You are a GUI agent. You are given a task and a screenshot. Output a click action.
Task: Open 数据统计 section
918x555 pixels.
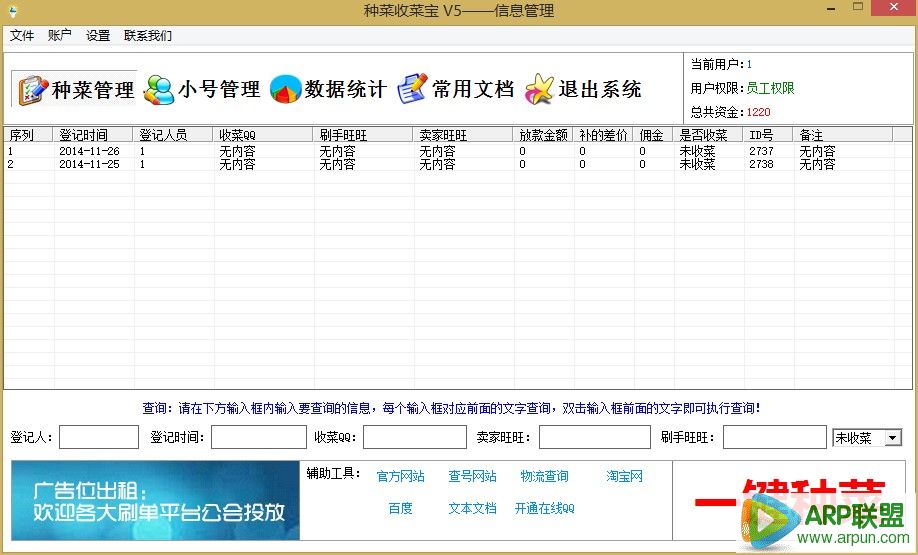pyautogui.click(x=328, y=89)
